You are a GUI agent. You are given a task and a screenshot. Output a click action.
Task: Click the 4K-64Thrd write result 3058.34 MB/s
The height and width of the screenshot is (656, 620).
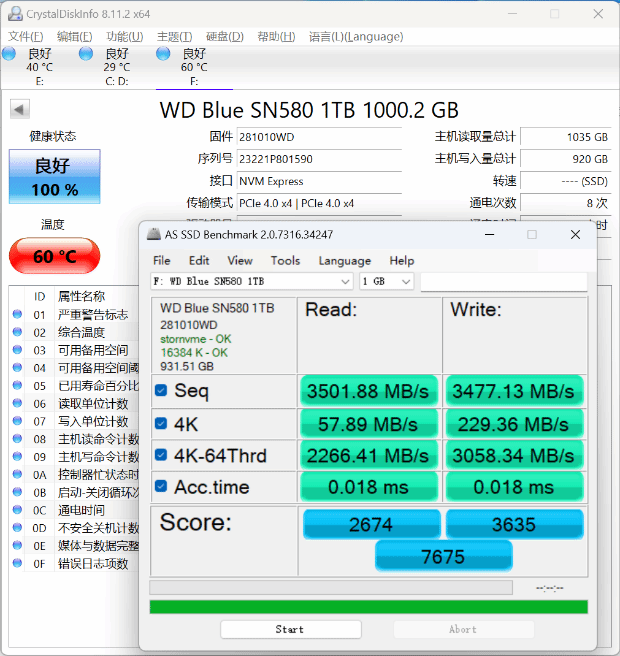point(514,455)
